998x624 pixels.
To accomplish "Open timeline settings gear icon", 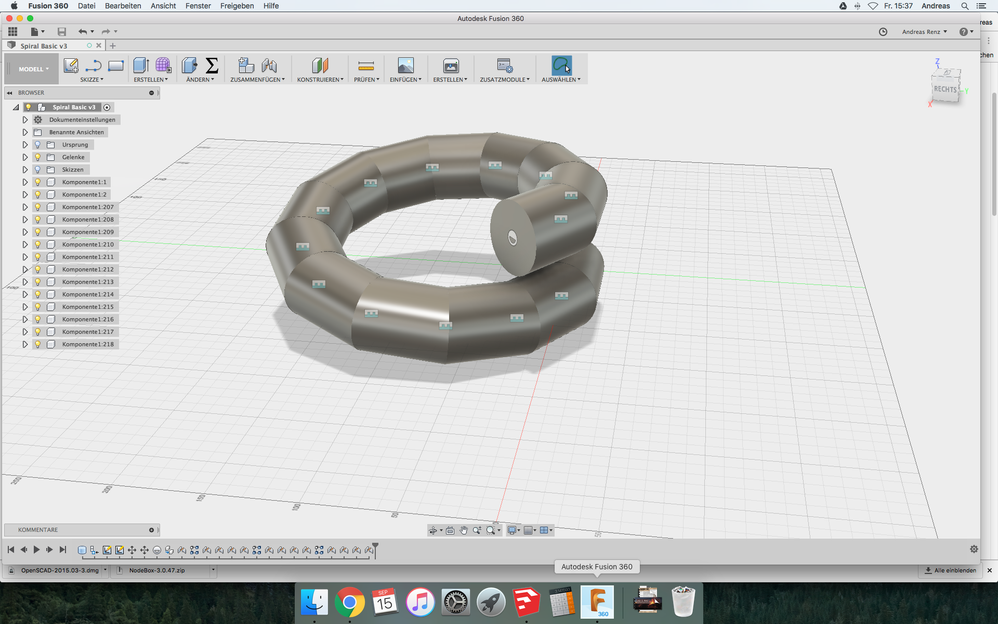I will pyautogui.click(x=974, y=549).
